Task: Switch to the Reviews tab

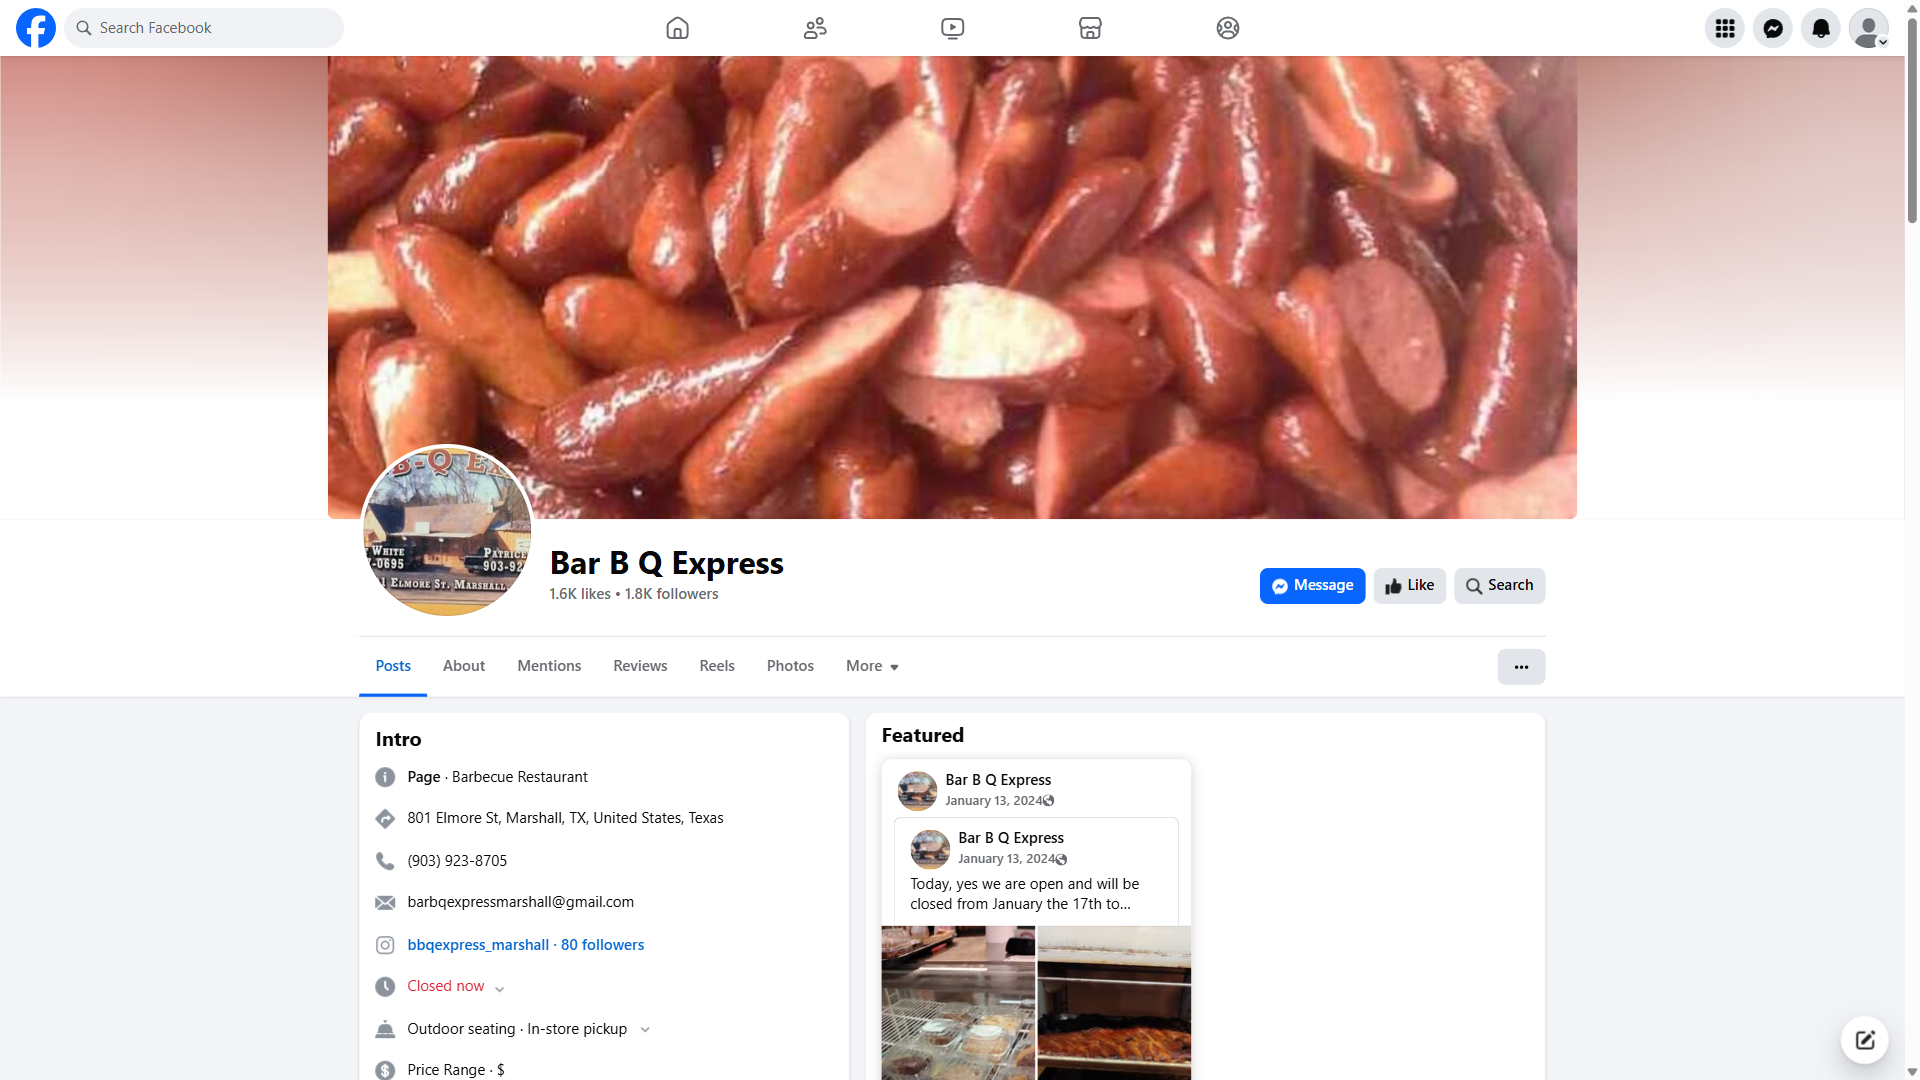Action: (640, 666)
